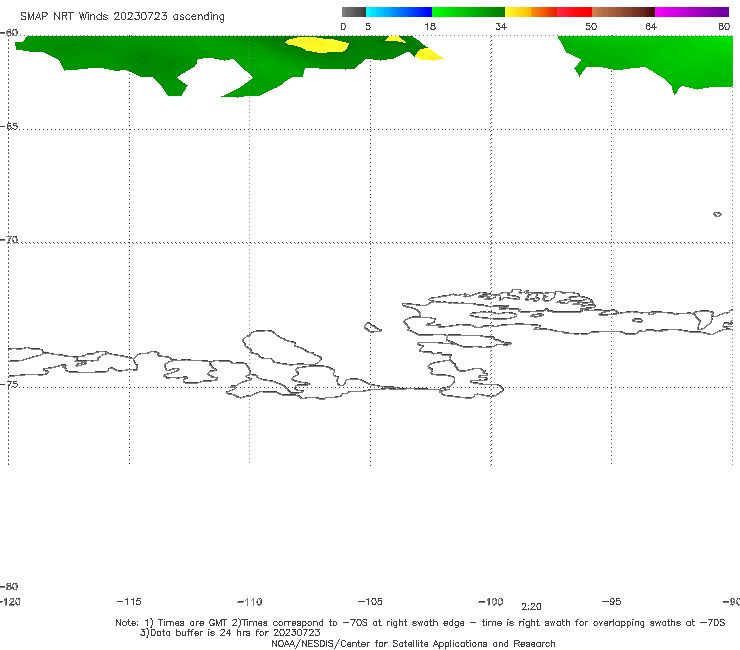Click the longitude label '-120'
740x650 pixels.
coord(10,602)
